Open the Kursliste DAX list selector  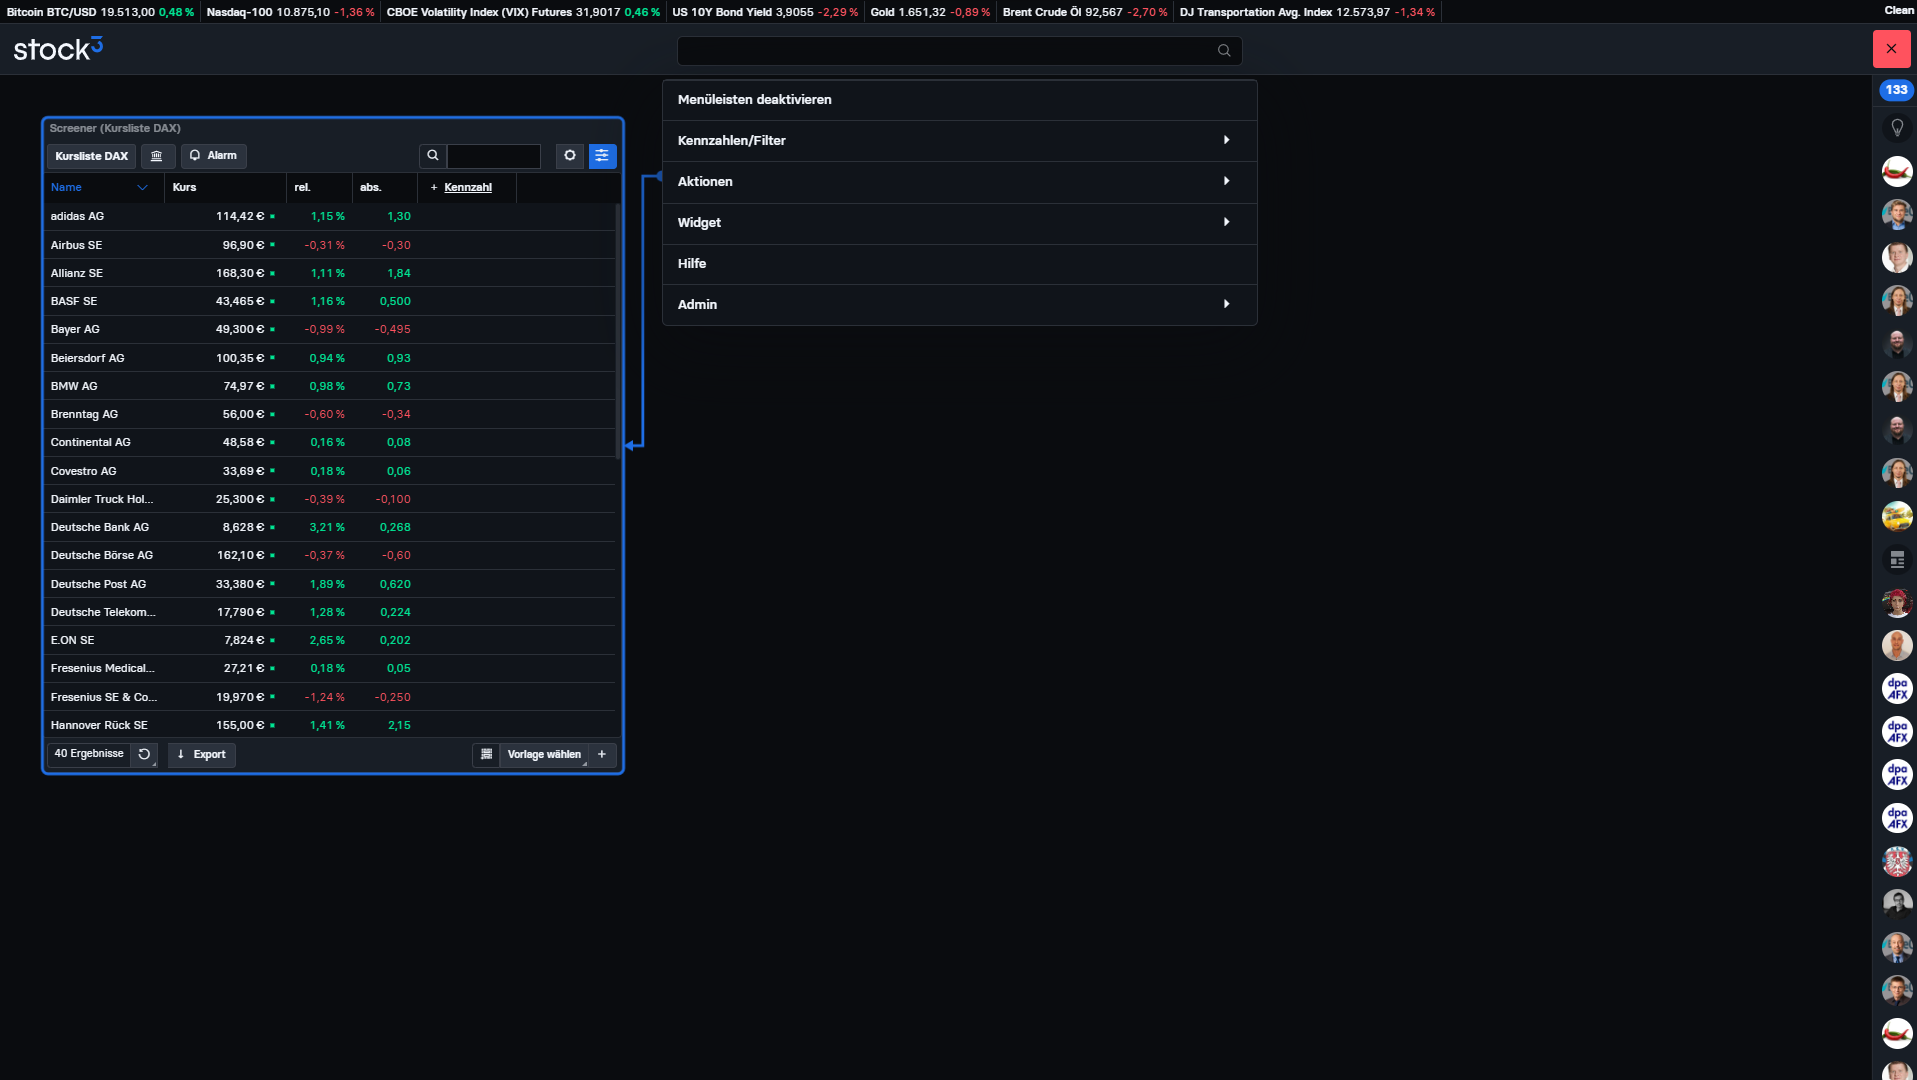point(92,156)
